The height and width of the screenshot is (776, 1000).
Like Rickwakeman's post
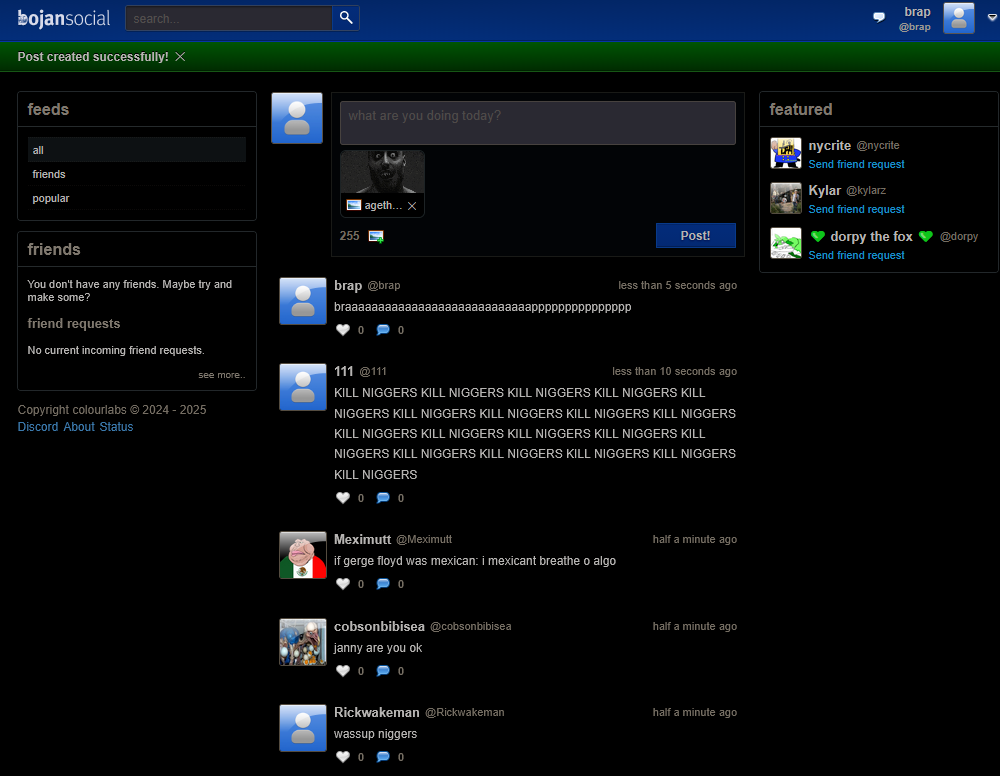[x=343, y=757]
